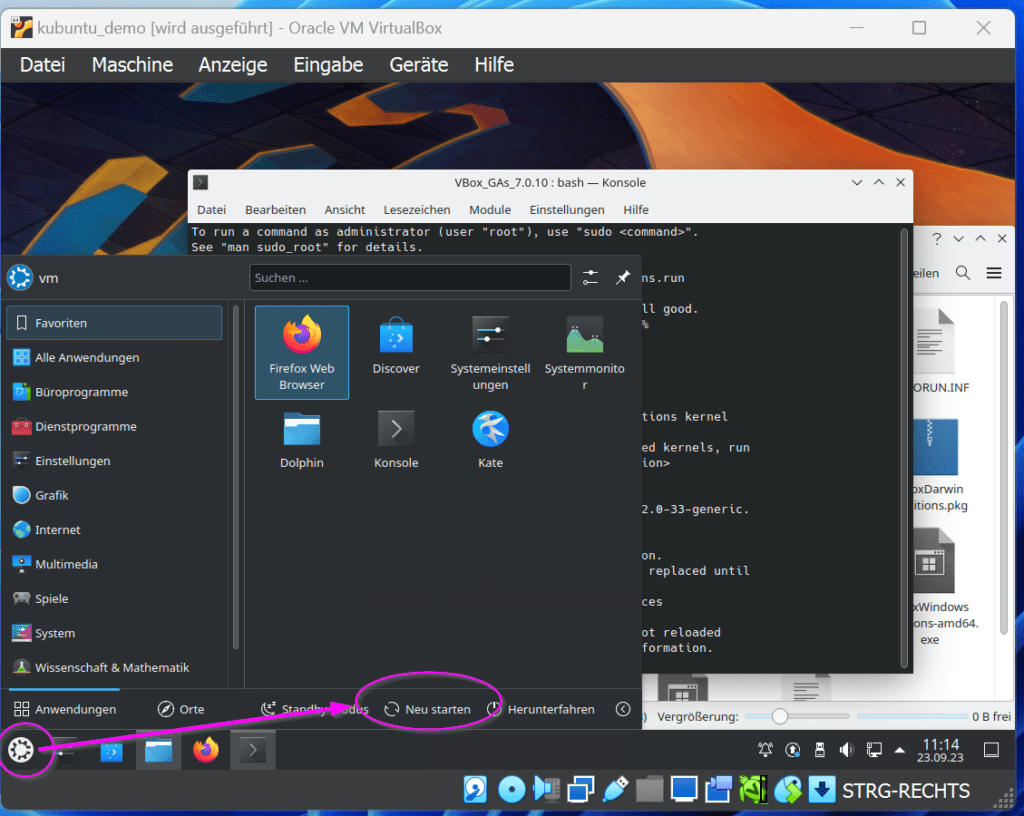Screen dimensions: 1024x816
Task: Pin the application launcher open
Action: click(x=622, y=277)
